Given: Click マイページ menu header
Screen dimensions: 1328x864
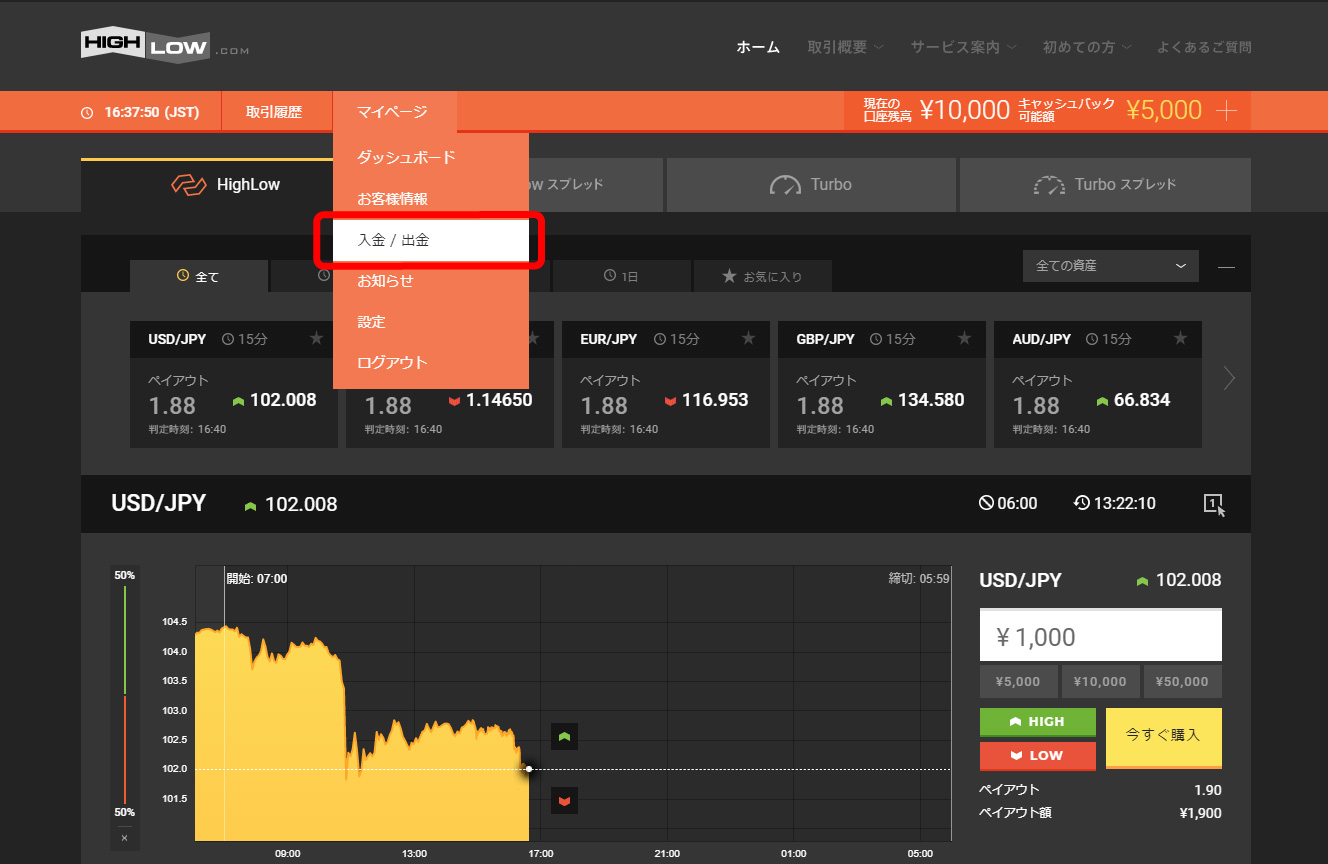Looking at the screenshot, I should point(392,112).
